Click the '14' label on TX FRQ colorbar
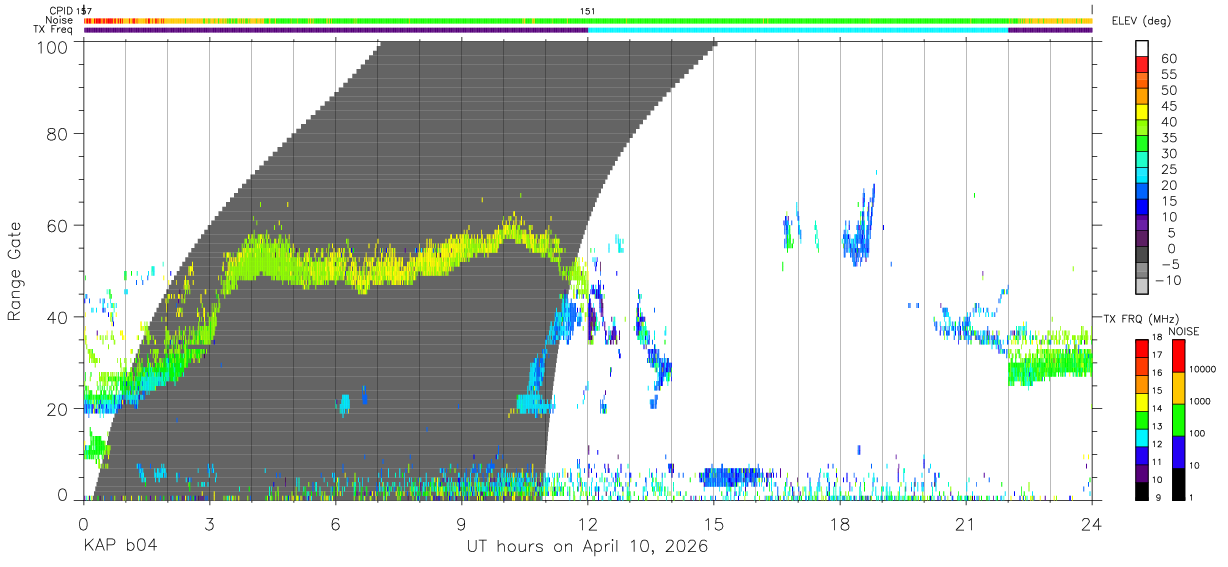Screen dimensions: 1228x567 (x=1158, y=408)
